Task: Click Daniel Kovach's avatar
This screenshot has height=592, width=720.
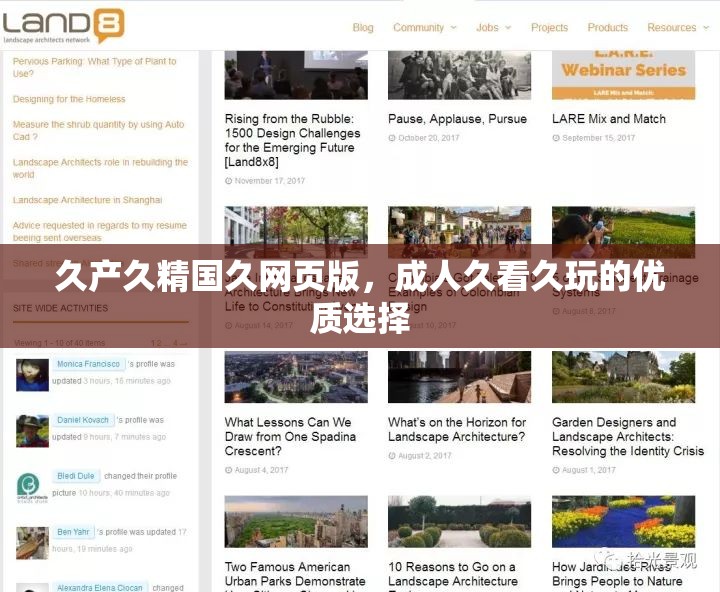Action: click(32, 431)
